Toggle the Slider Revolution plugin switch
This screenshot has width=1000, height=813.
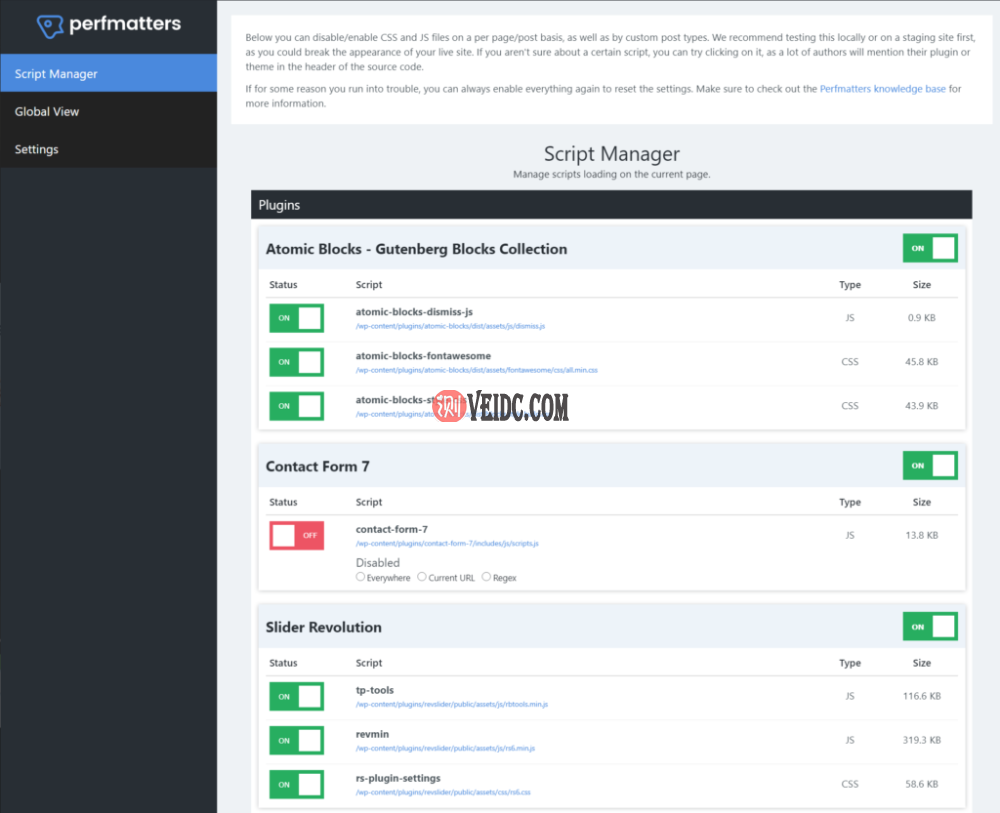pos(929,627)
